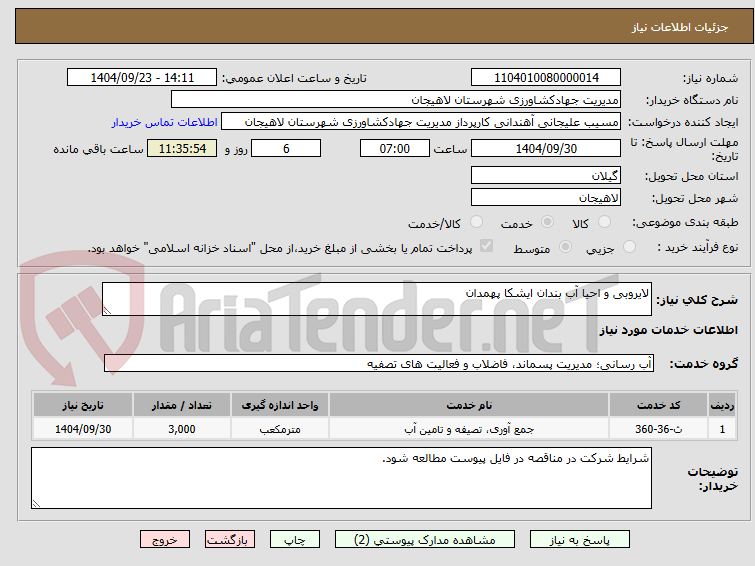Click the شماره نیاز number field
Screen dimensions: 755x566
546,78
